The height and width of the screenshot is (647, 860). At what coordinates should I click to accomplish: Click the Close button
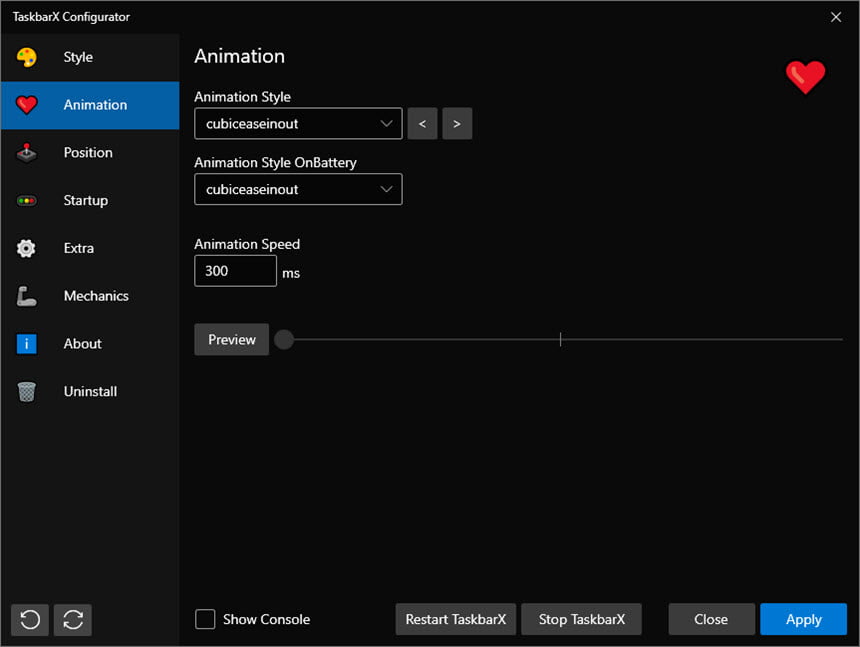(x=711, y=619)
